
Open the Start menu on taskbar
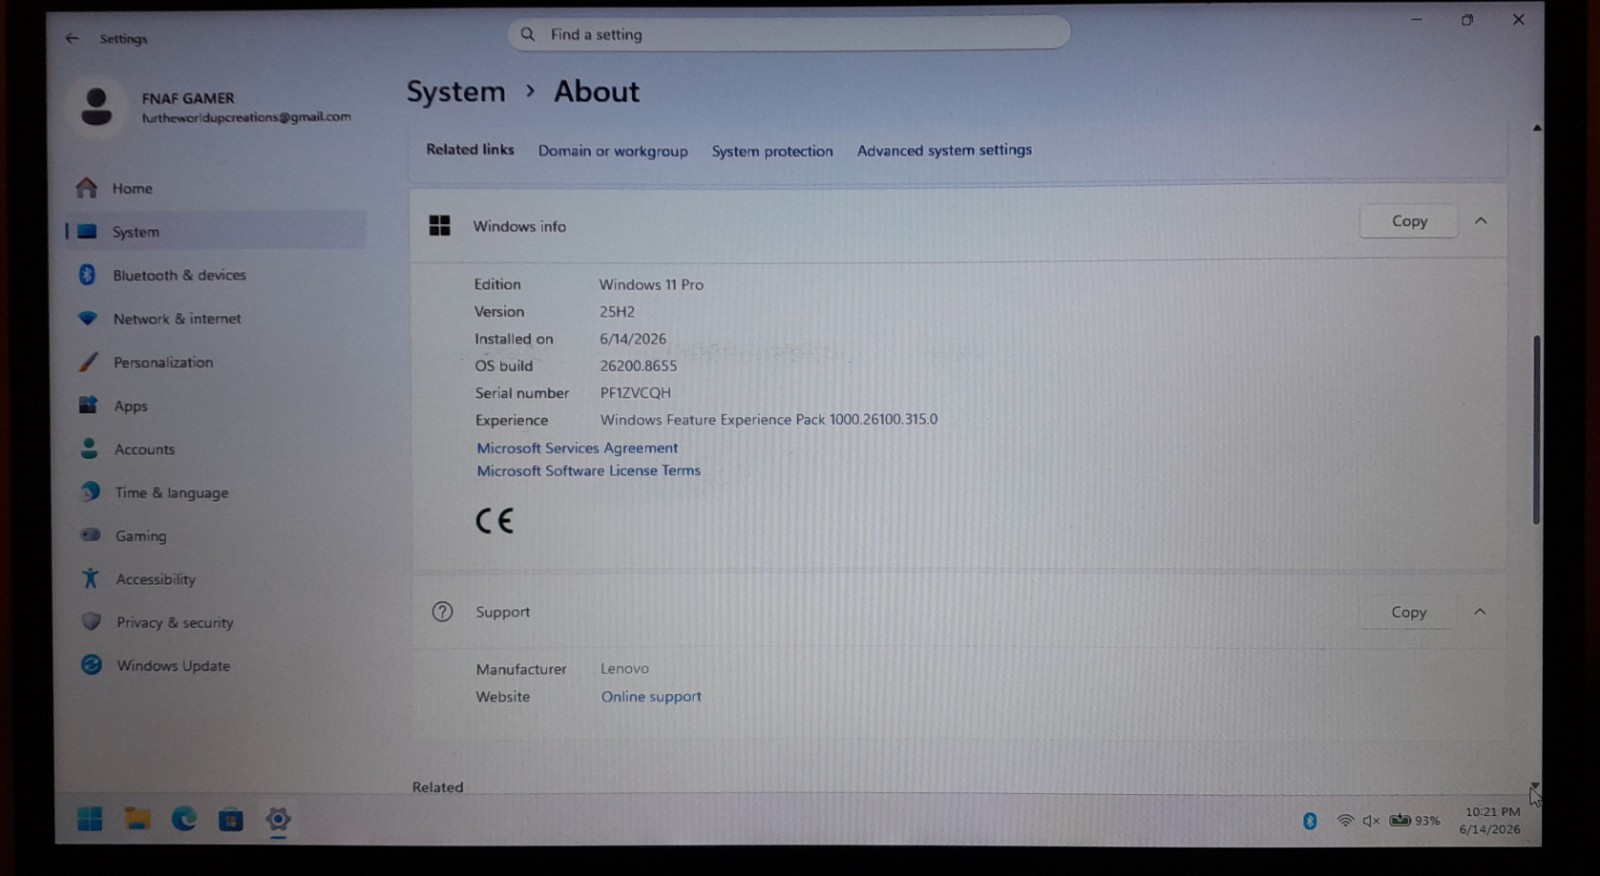click(90, 819)
